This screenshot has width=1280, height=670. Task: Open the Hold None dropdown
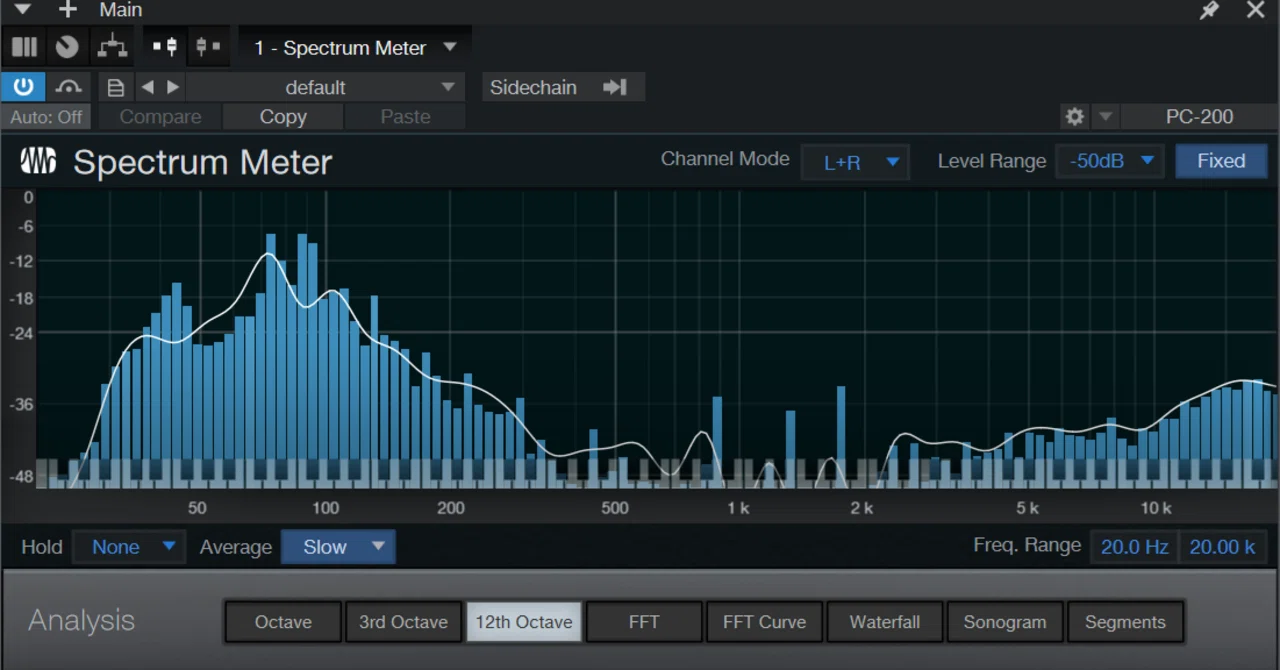[x=129, y=547]
